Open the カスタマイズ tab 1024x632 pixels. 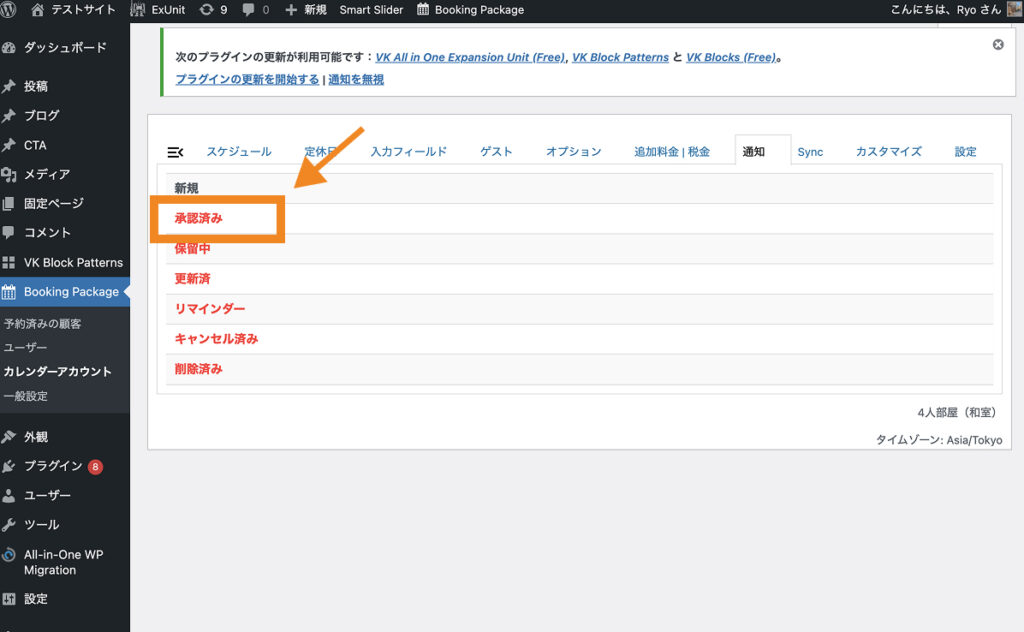click(x=888, y=152)
